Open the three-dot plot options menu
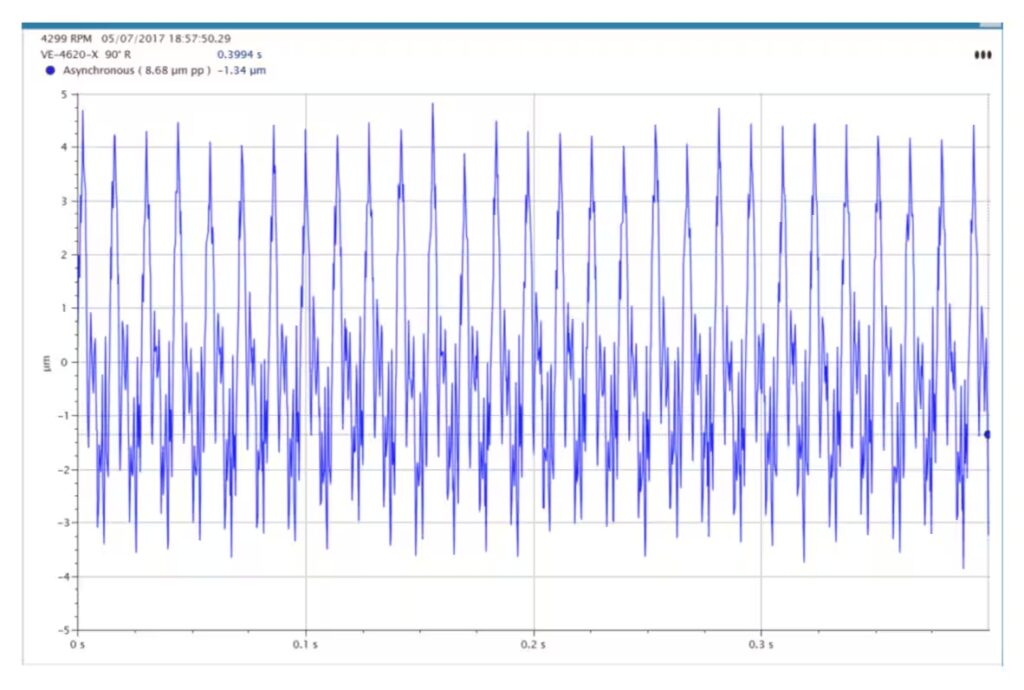This screenshot has height=690, width=1024. 982,55
